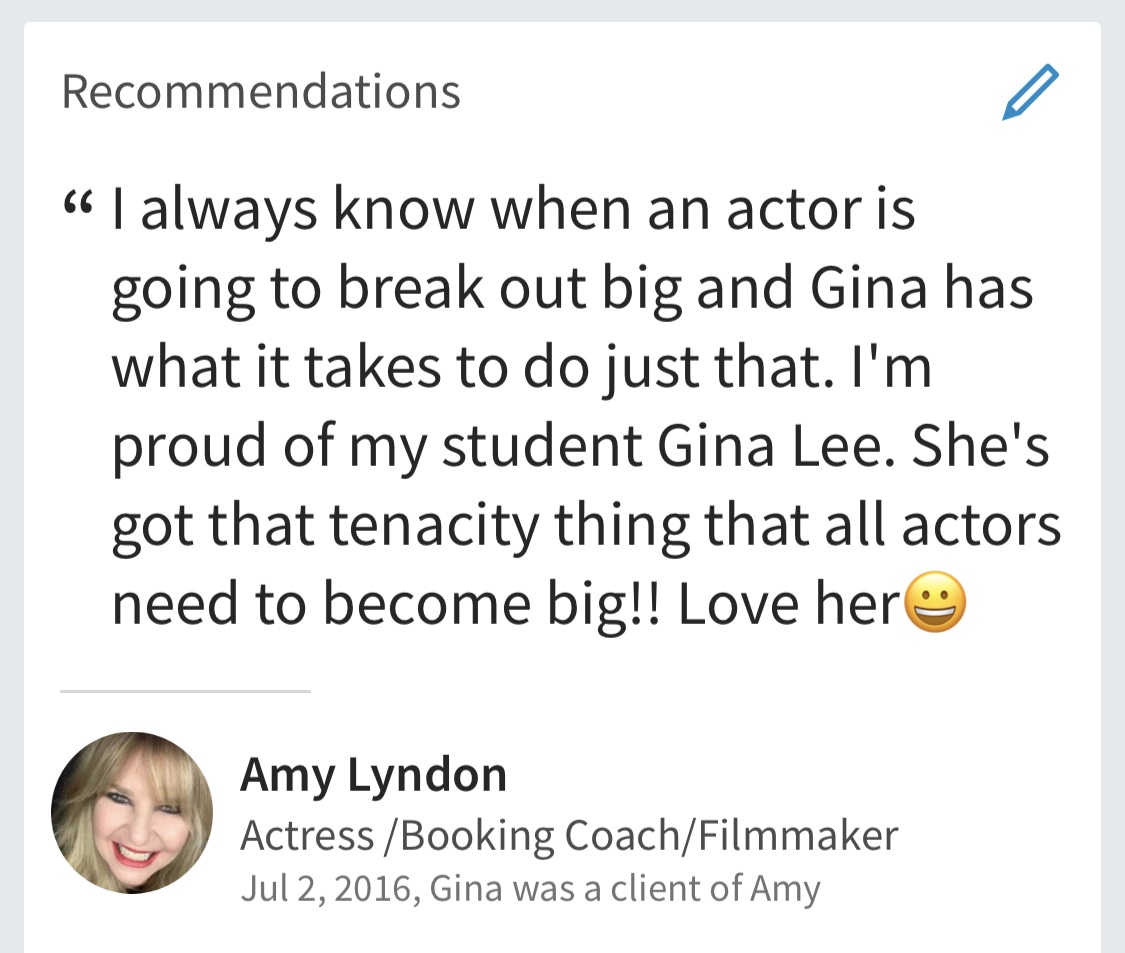This screenshot has height=953, width=1125.
Task: Click "Gina was a client of Amy" text
Action: point(625,888)
